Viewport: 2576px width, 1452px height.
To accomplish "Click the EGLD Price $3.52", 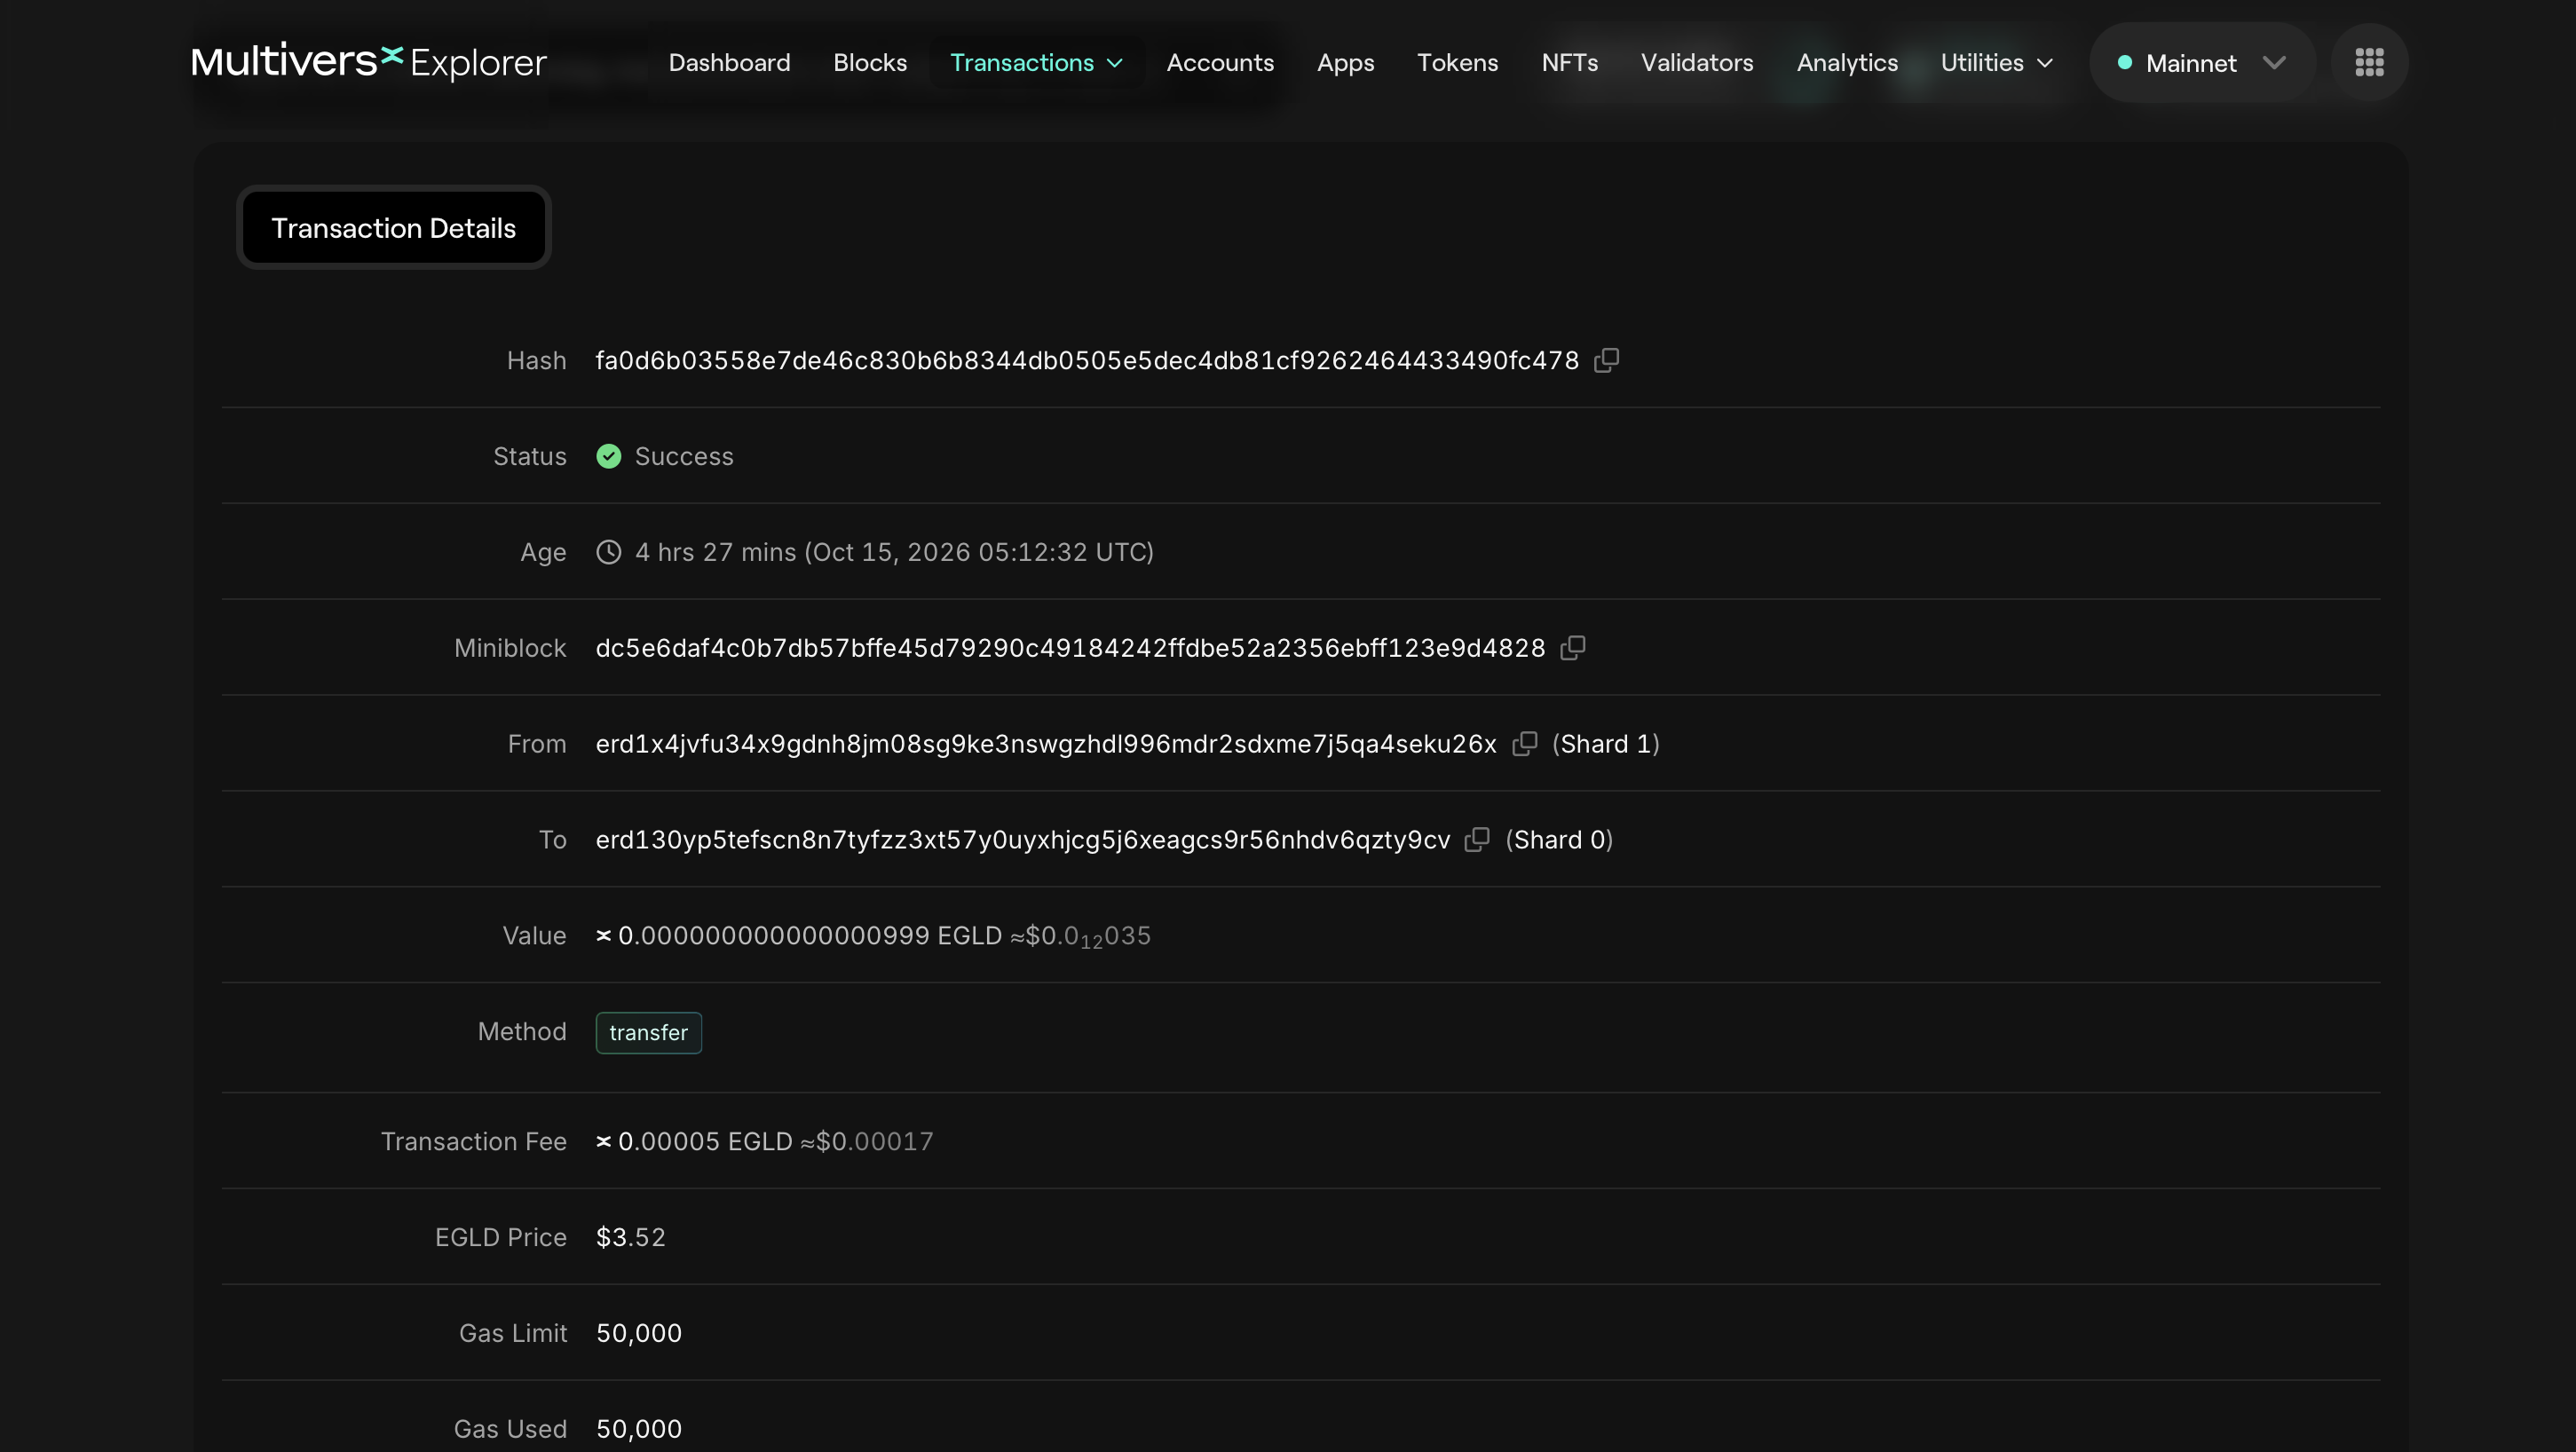I will [x=631, y=1237].
